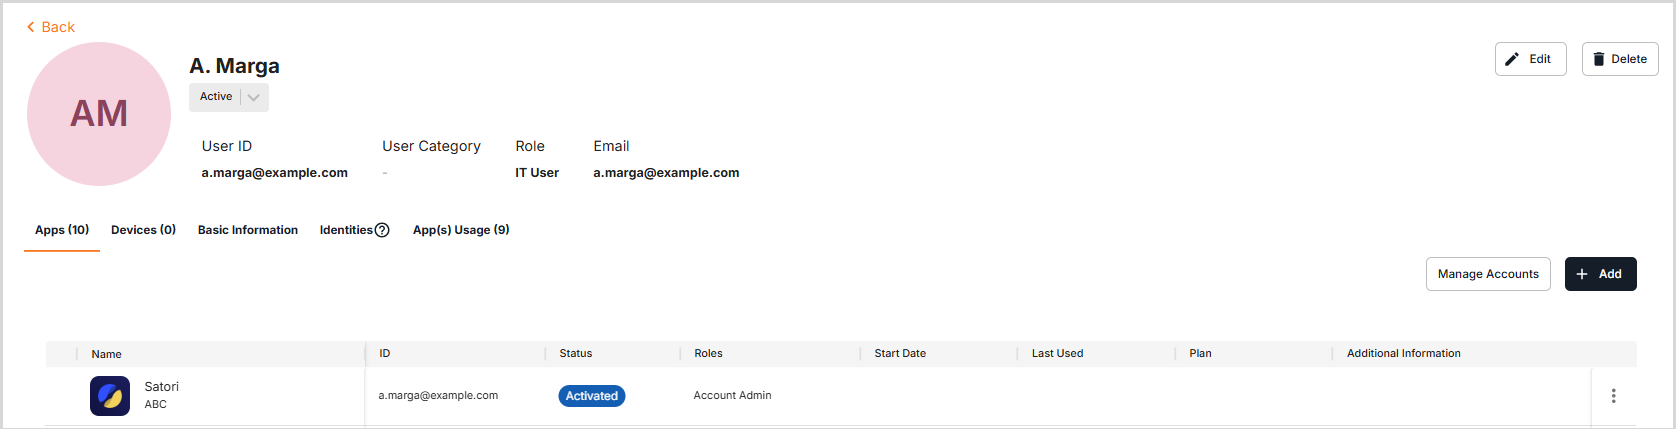Viewport: 1676px width, 429px height.
Task: Click the Manage Accounts button
Action: pos(1488,274)
